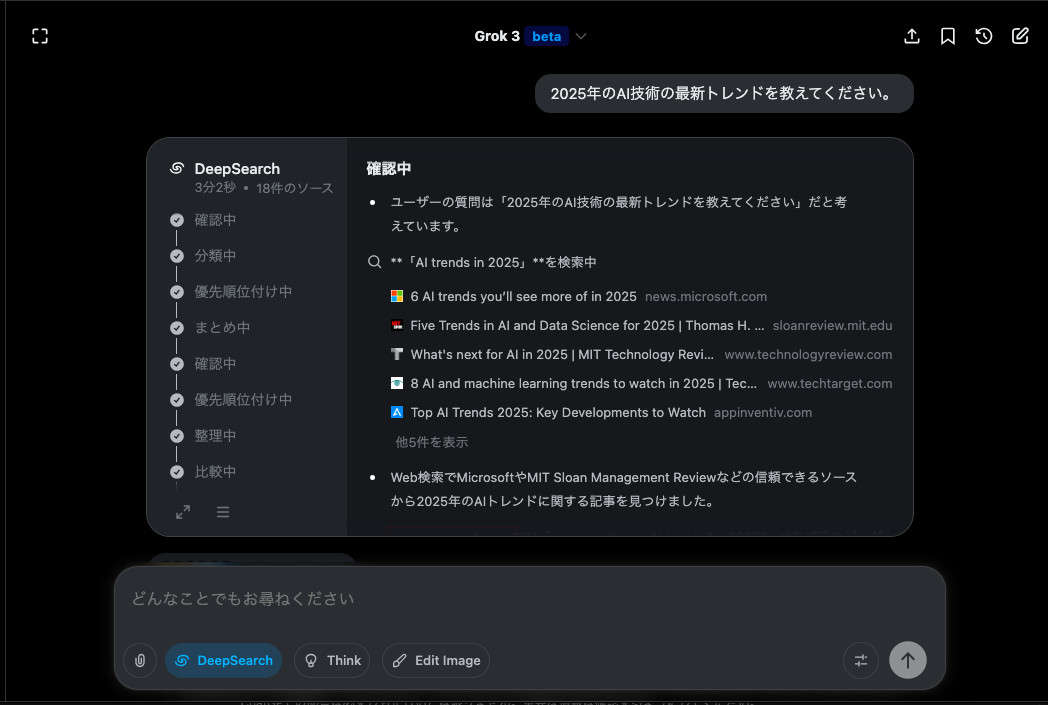Click the send arrow button
Screen dimensions: 1048x705
coord(908,660)
